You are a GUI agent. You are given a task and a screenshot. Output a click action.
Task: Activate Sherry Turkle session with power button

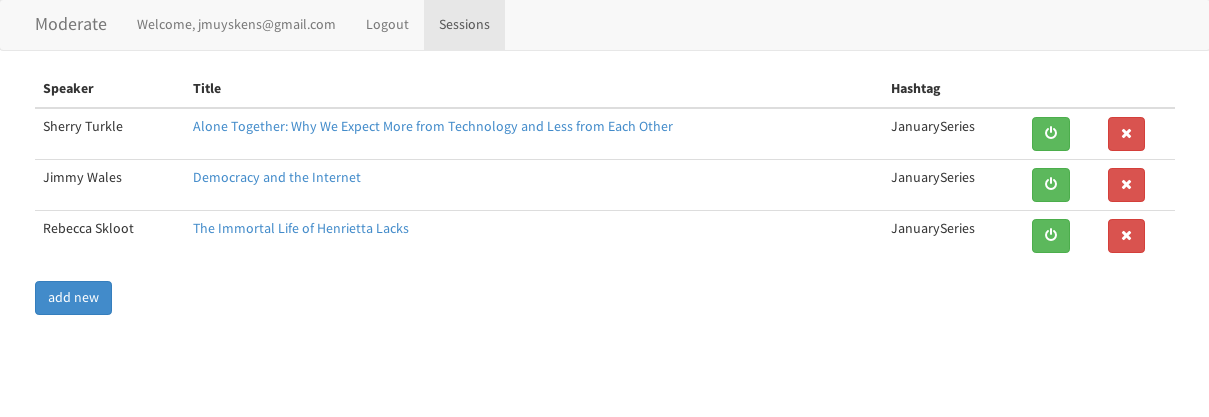tap(1050, 134)
